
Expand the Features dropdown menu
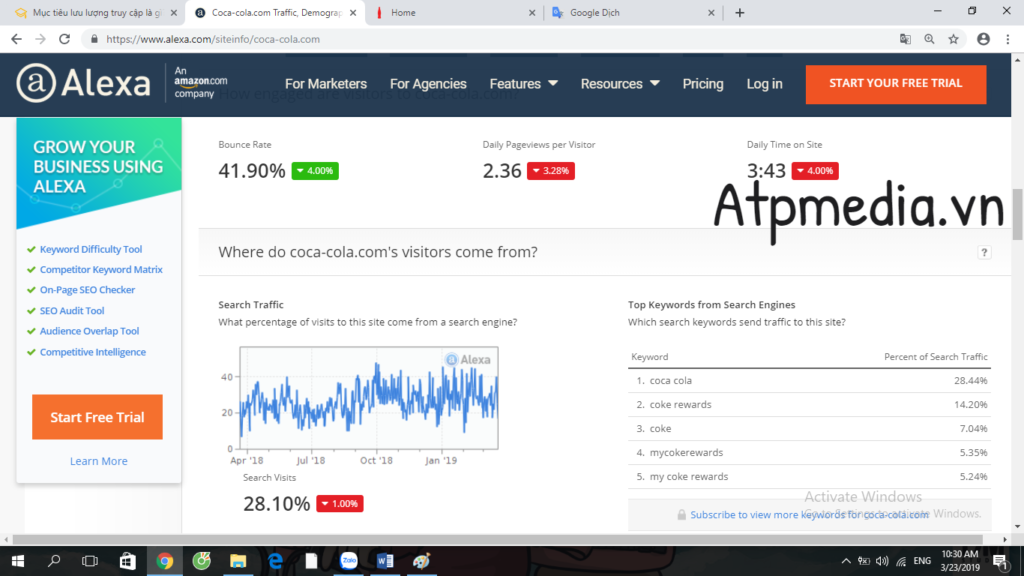(524, 84)
